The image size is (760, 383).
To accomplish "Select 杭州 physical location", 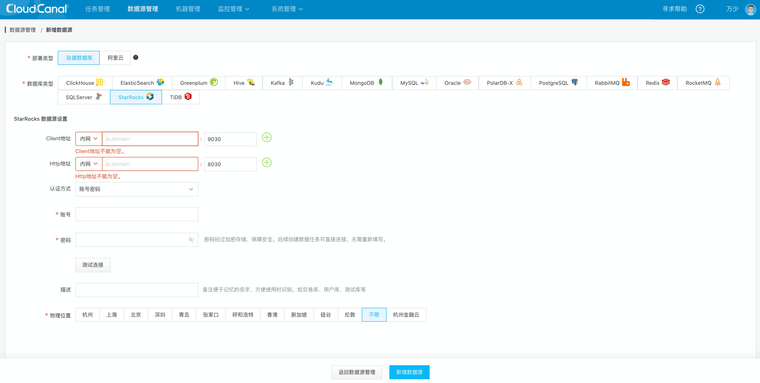I will [88, 315].
